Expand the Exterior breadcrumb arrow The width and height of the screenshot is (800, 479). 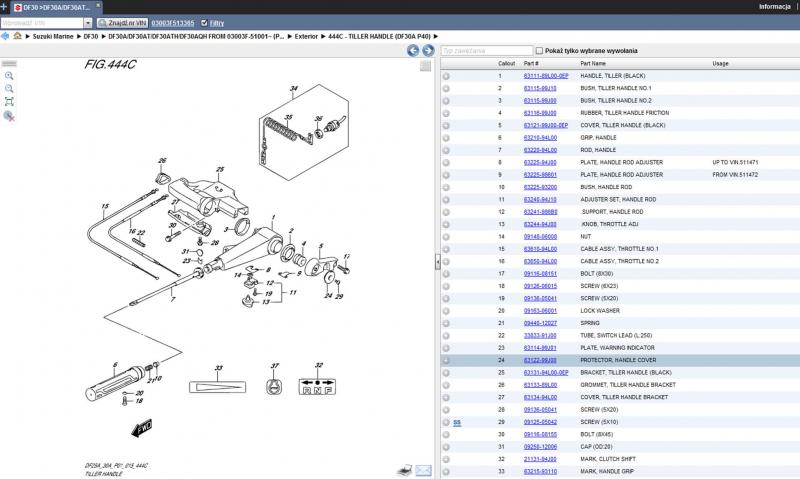click(323, 36)
